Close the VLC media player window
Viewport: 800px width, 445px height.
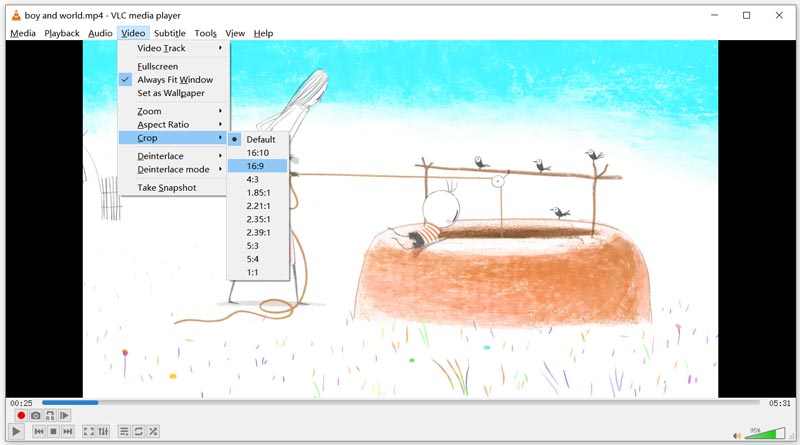[779, 15]
